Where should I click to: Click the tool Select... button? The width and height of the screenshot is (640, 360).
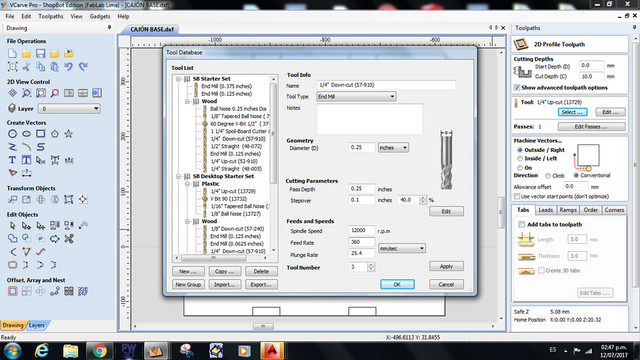pyautogui.click(x=572, y=112)
